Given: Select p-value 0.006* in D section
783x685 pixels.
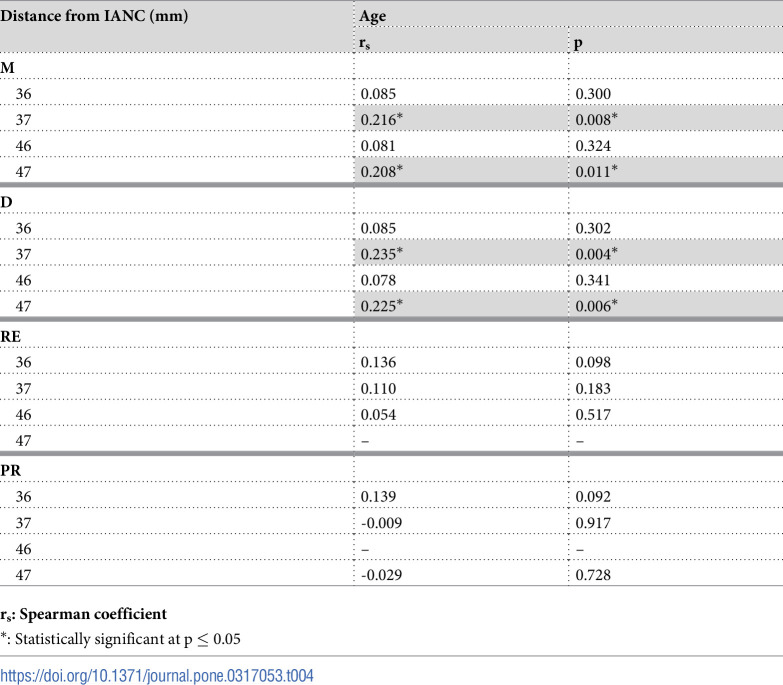Looking at the screenshot, I should [596, 306].
